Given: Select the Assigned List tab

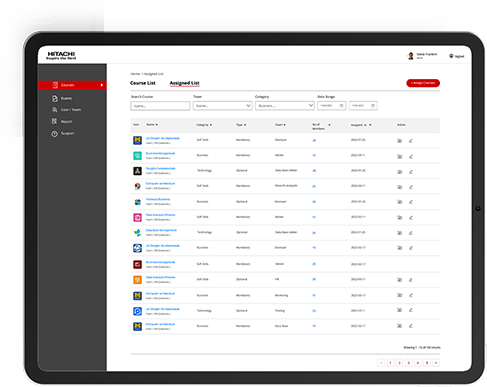Looking at the screenshot, I should [x=185, y=83].
